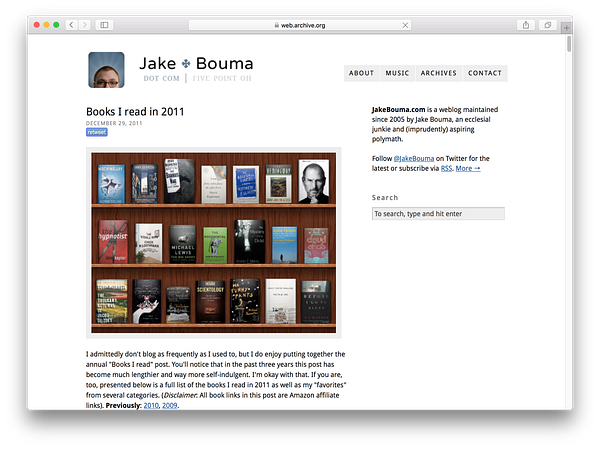Viewport: 600px width, 449px height.
Task: Click the Hemingway book cover
Action: (279, 184)
